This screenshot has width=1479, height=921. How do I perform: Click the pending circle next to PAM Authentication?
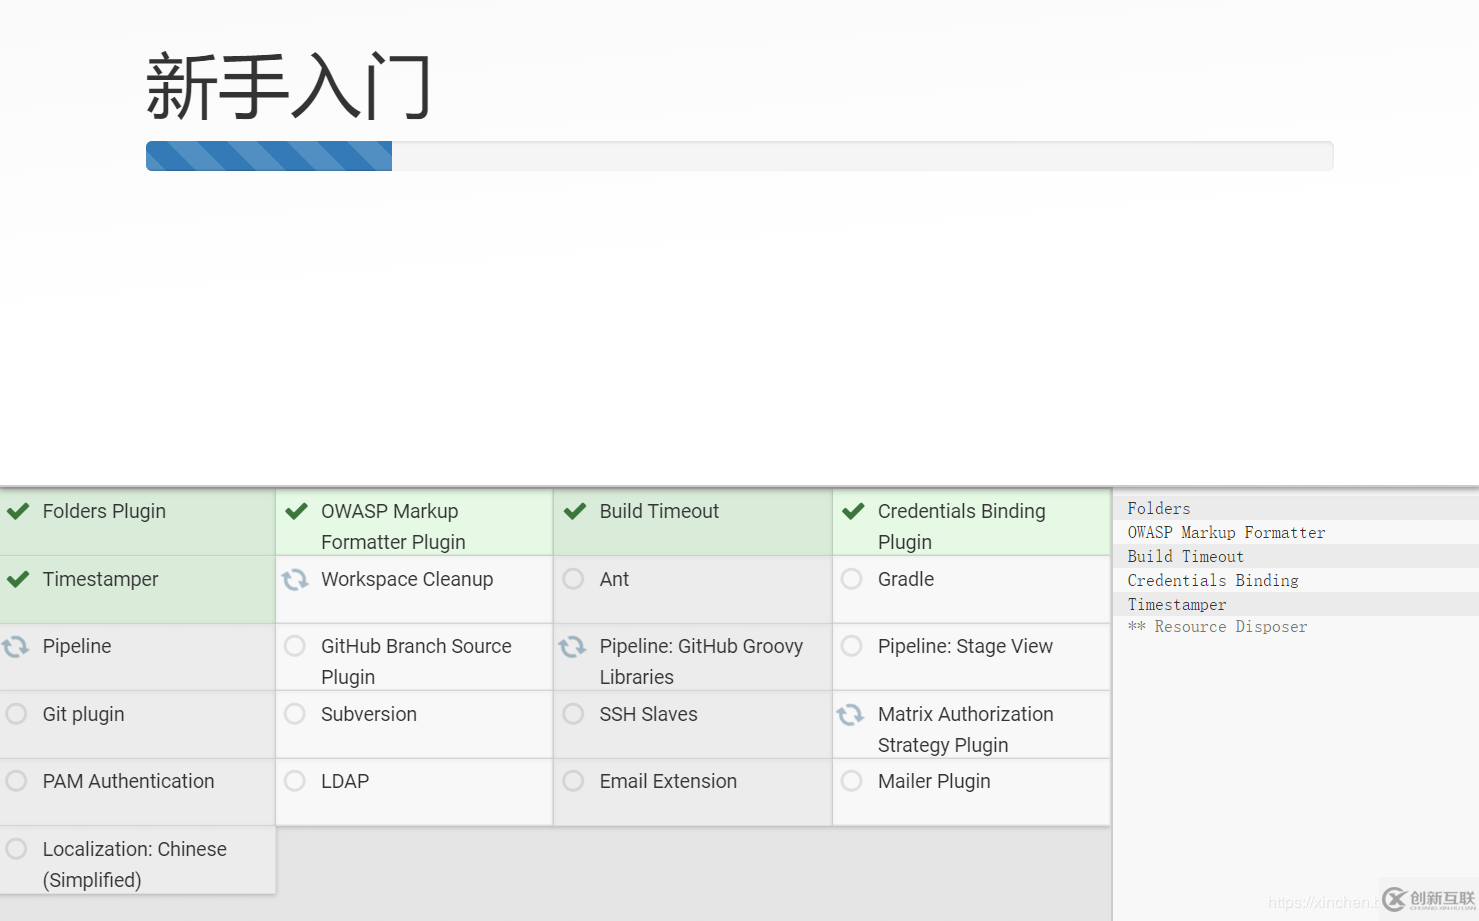[x=16, y=781]
